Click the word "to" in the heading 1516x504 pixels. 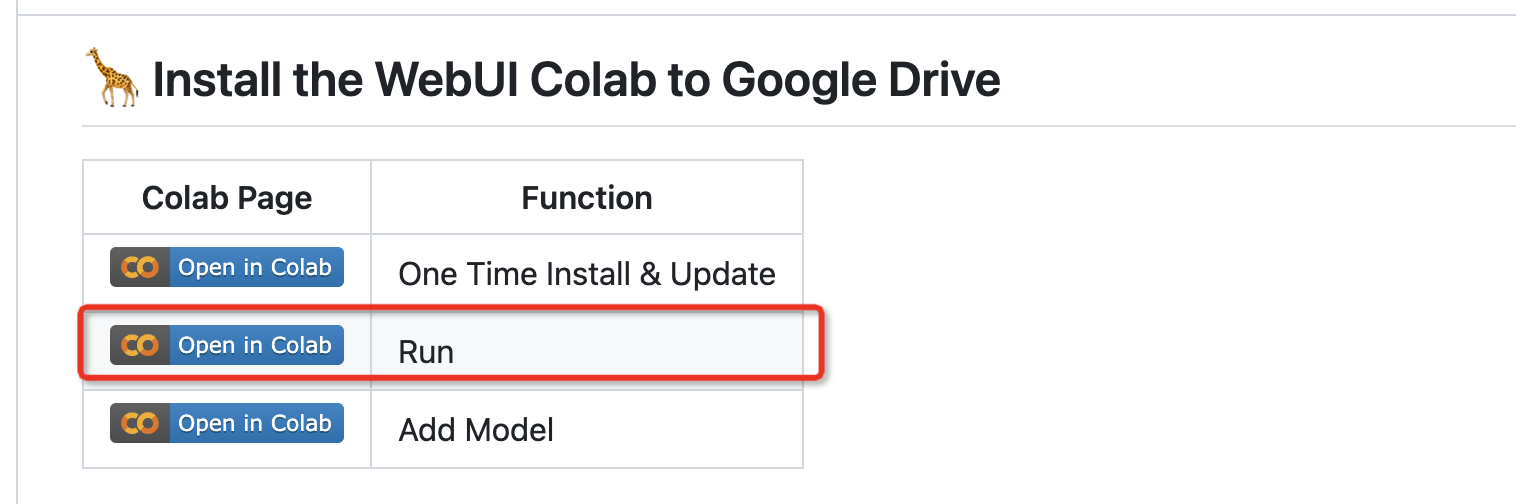(686, 80)
